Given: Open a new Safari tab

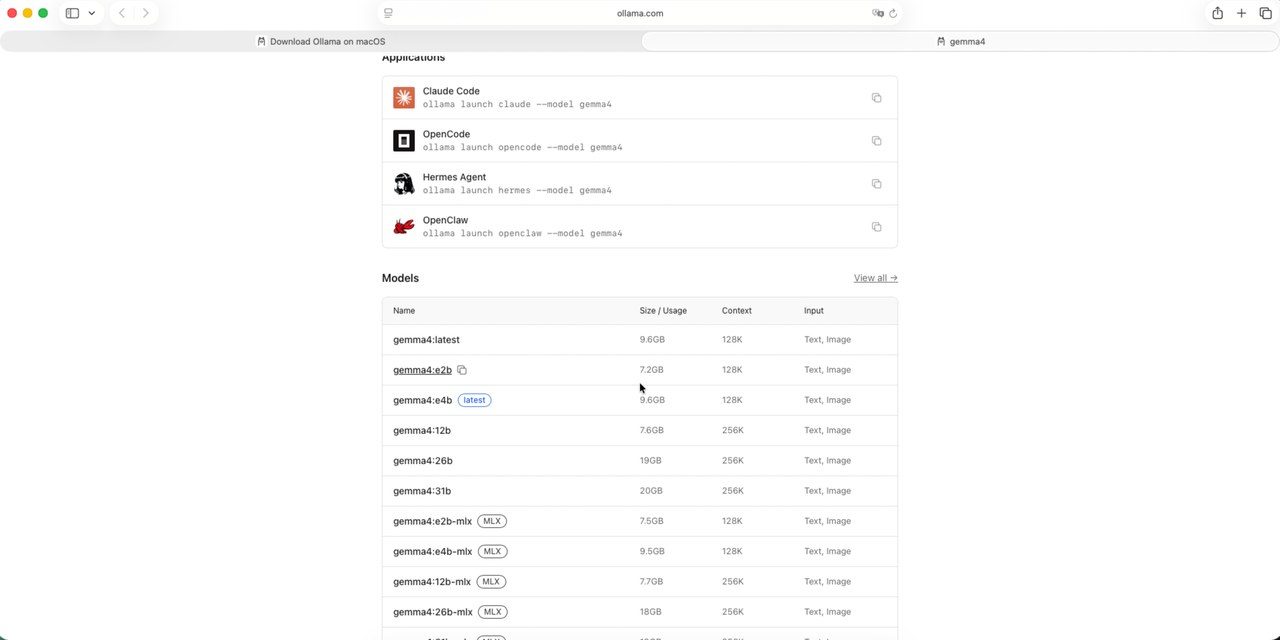Looking at the screenshot, I should point(1241,13).
